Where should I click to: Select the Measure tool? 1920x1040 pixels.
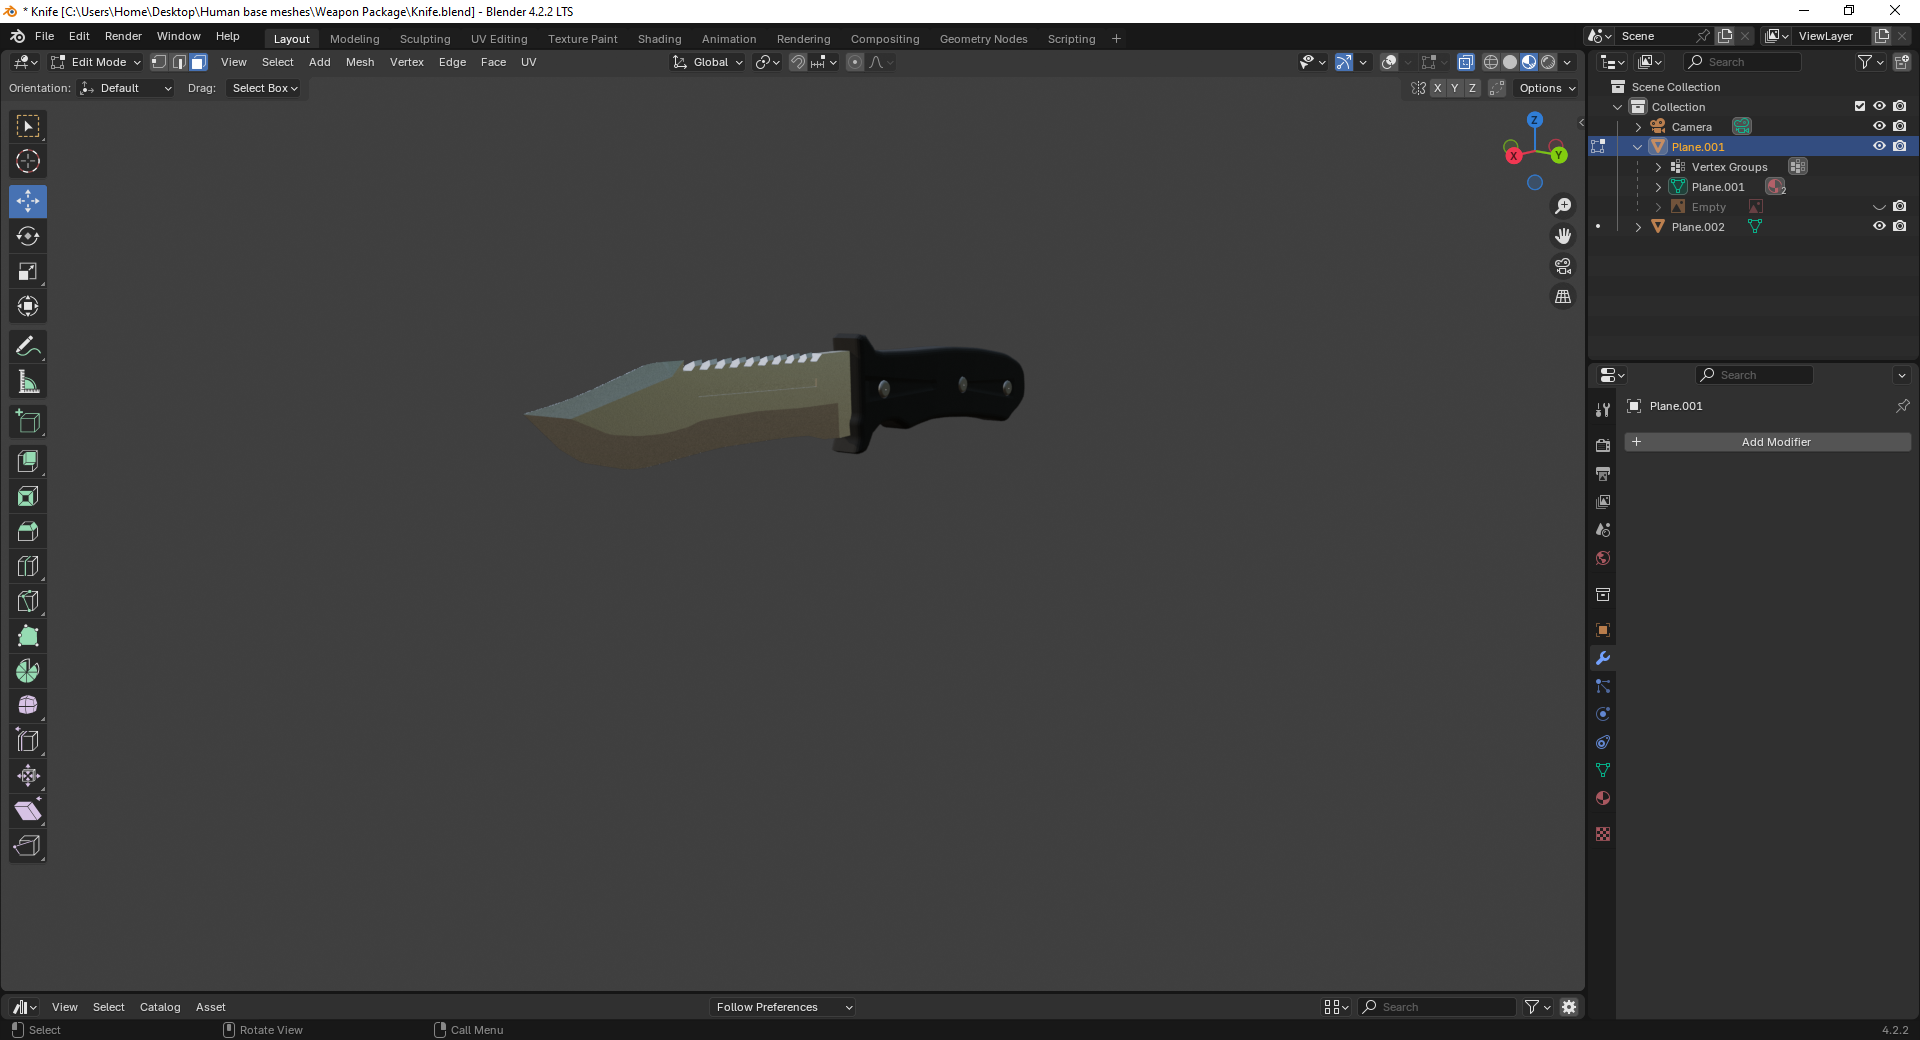coord(28,382)
